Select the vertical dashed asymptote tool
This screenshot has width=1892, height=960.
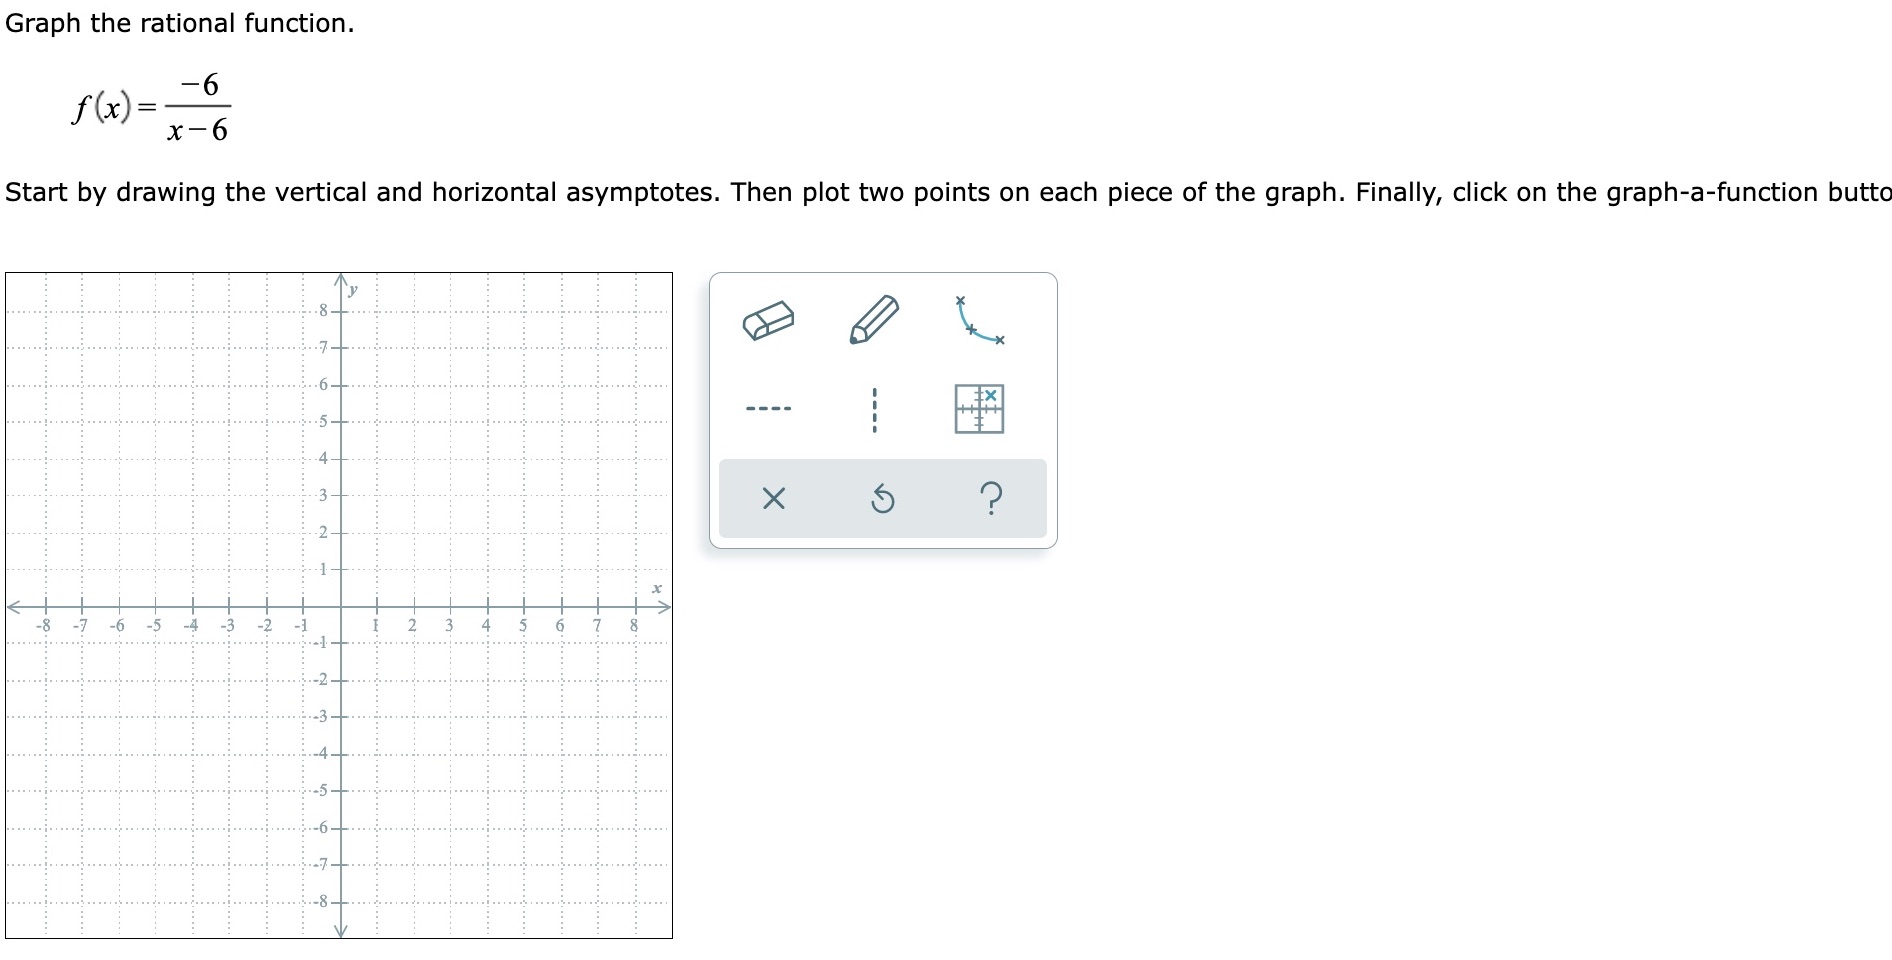point(875,408)
